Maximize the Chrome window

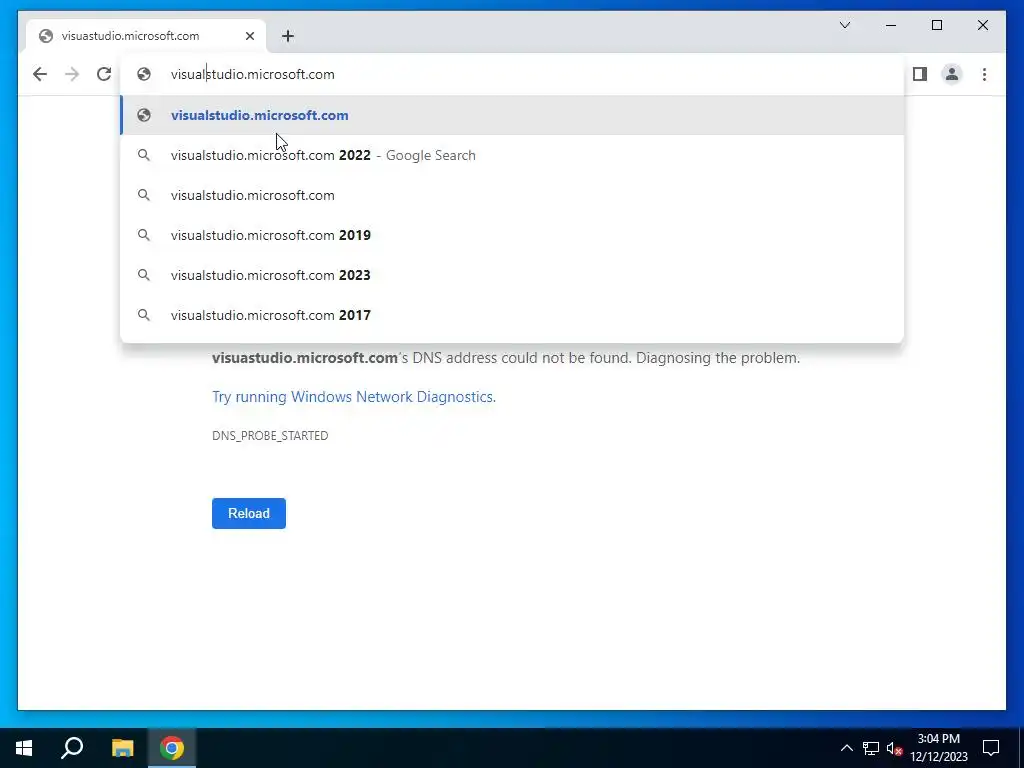tap(936, 25)
